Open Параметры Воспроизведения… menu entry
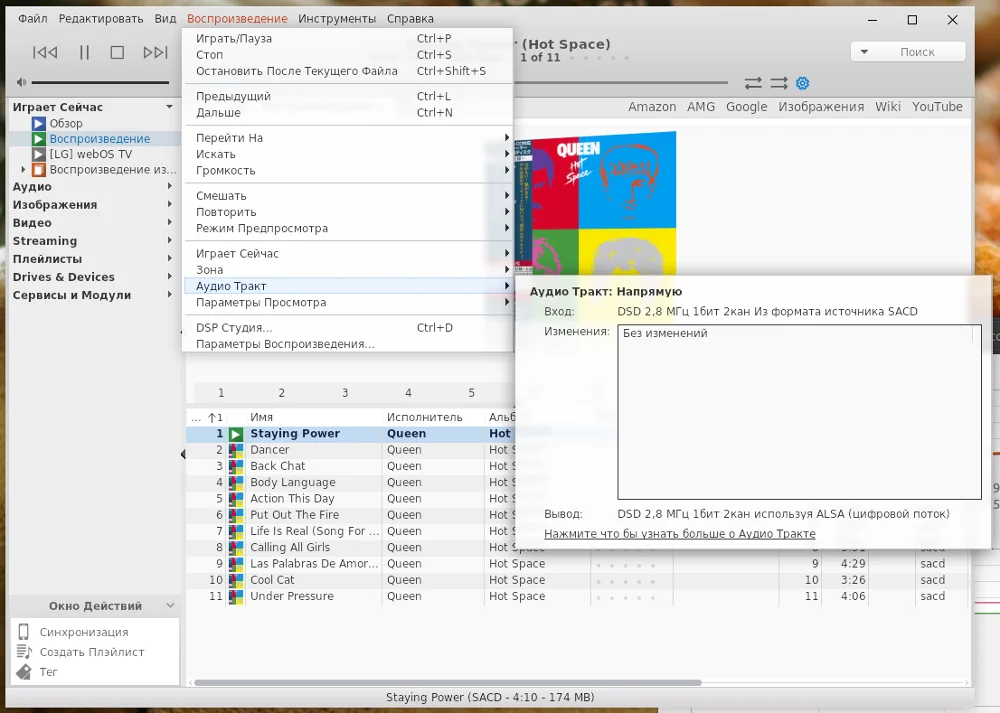 click(348, 344)
